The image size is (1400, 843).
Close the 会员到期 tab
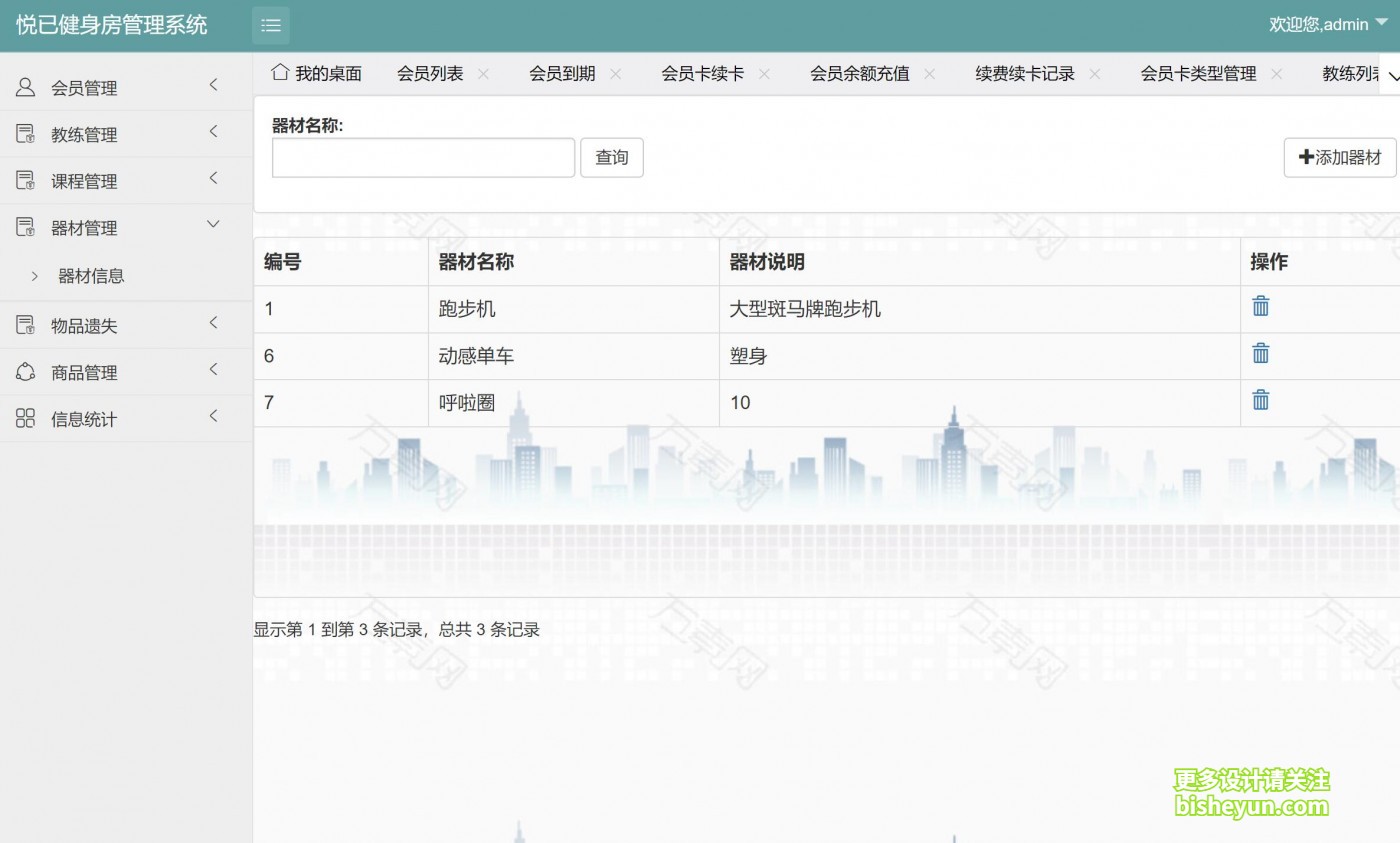pos(617,73)
